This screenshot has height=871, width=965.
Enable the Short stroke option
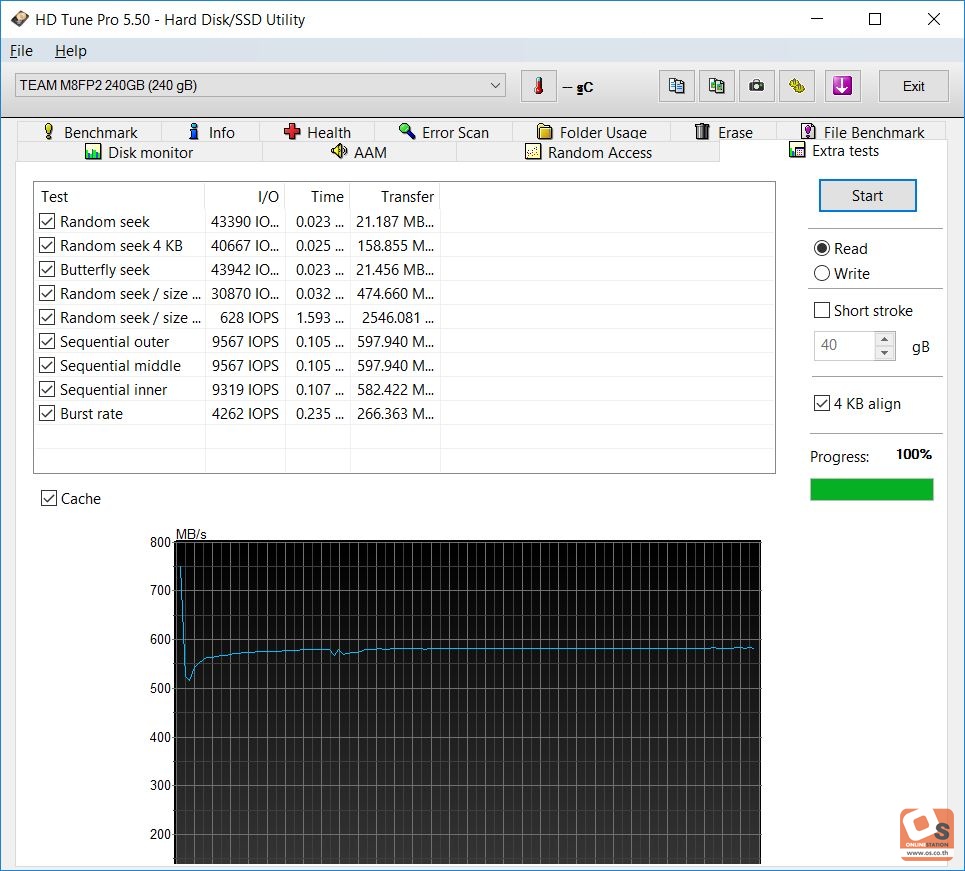point(822,310)
